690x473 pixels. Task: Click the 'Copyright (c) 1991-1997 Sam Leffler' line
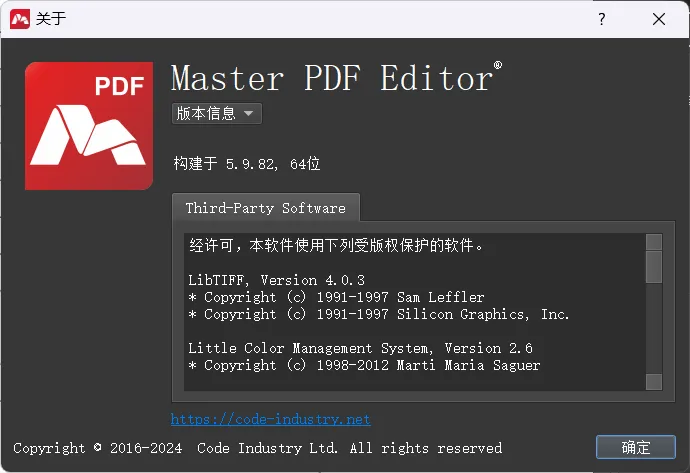click(x=336, y=297)
